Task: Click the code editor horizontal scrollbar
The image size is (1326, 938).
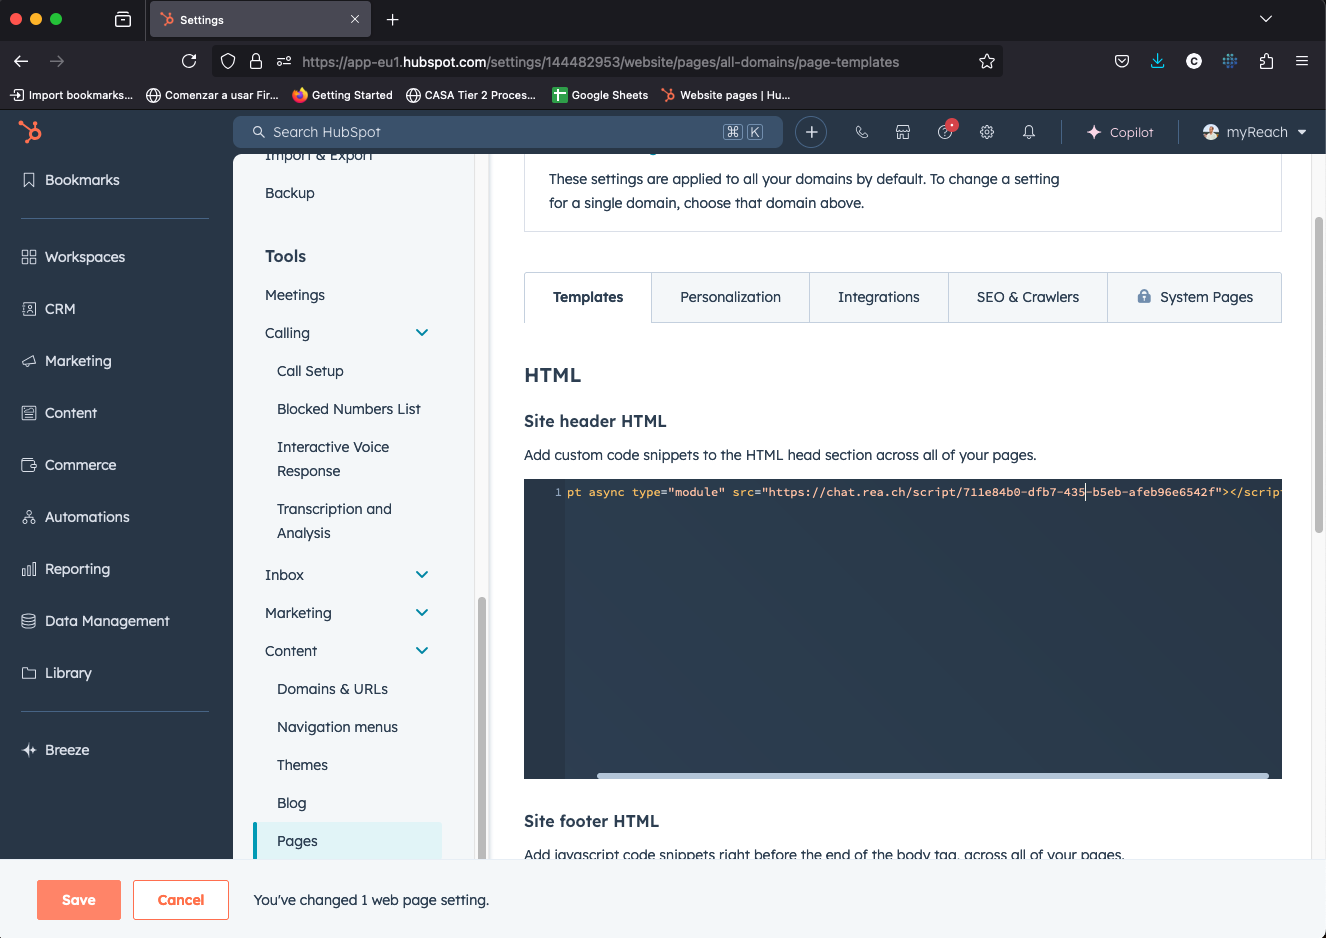Action: click(932, 775)
